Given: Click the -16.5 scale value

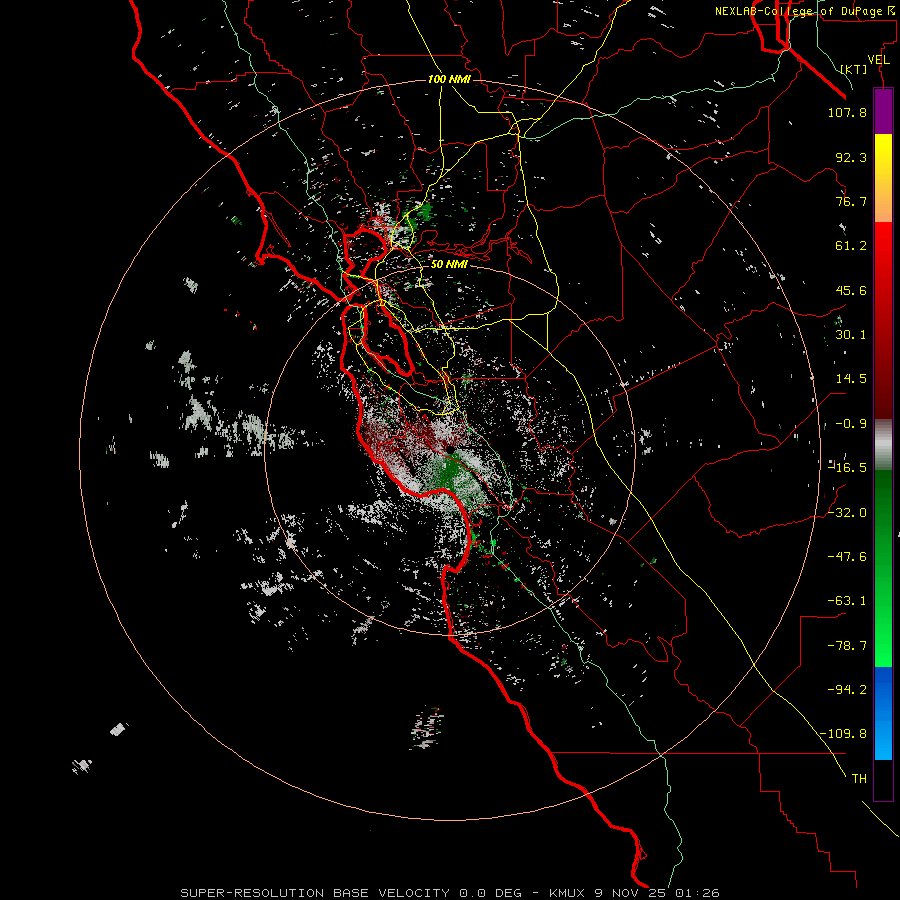Looking at the screenshot, I should (x=847, y=468).
